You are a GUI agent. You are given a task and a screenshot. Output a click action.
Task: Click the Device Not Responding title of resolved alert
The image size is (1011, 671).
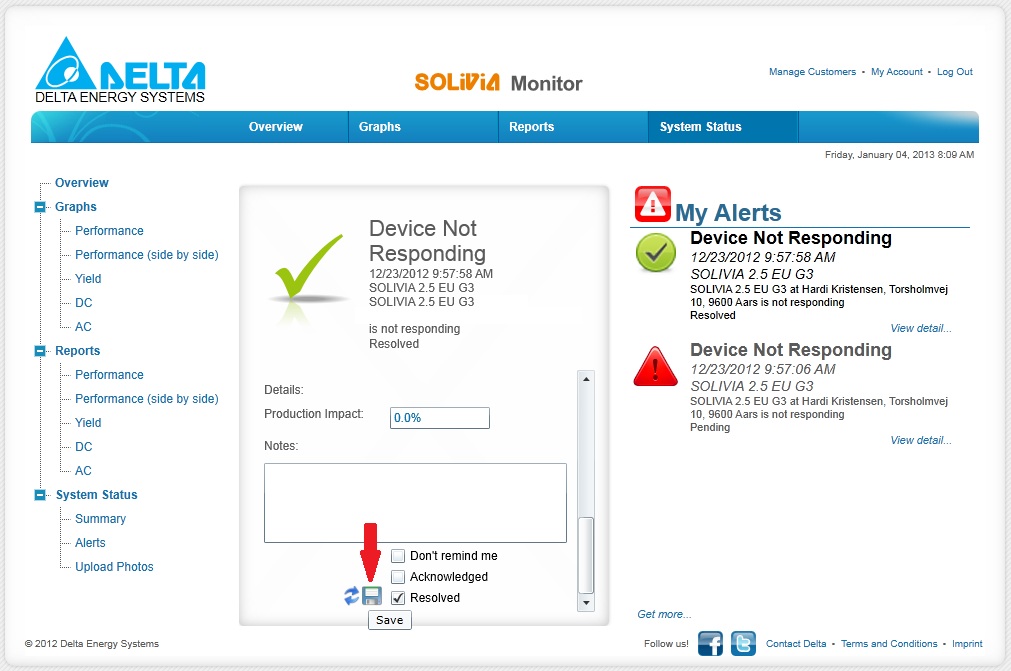click(791, 238)
